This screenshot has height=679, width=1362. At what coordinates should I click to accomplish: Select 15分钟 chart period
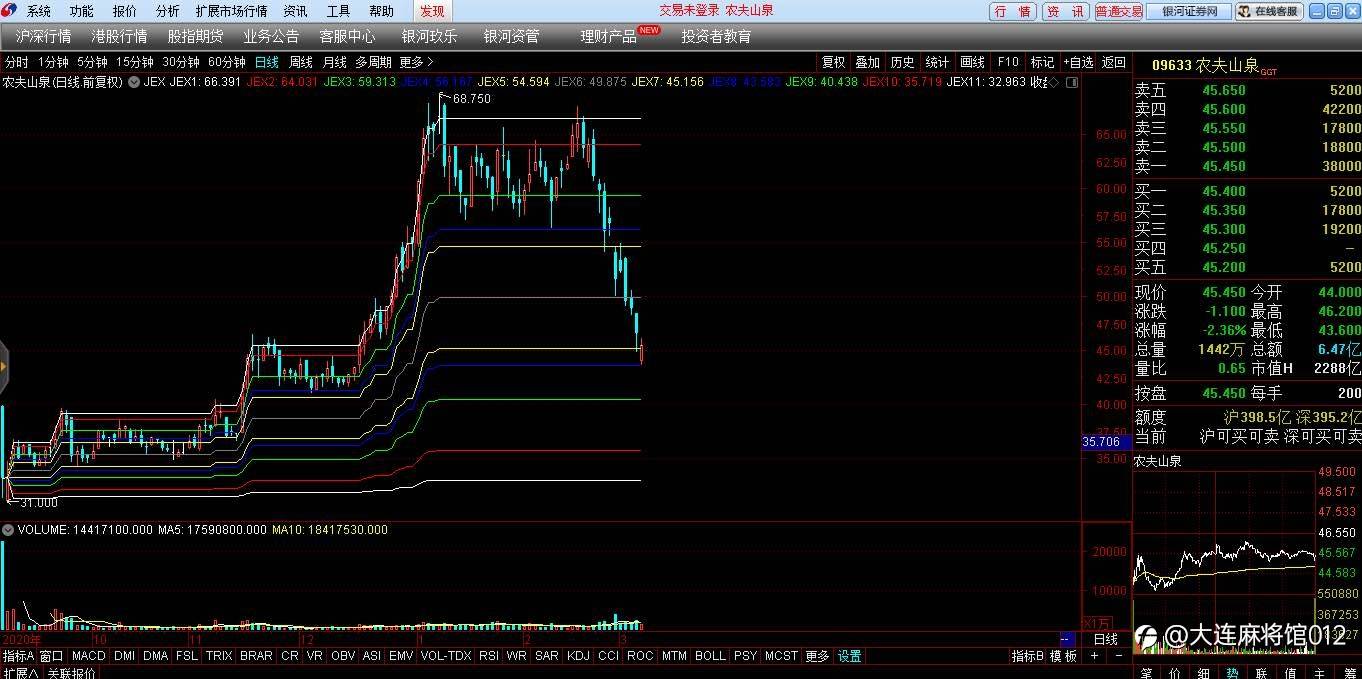point(135,62)
